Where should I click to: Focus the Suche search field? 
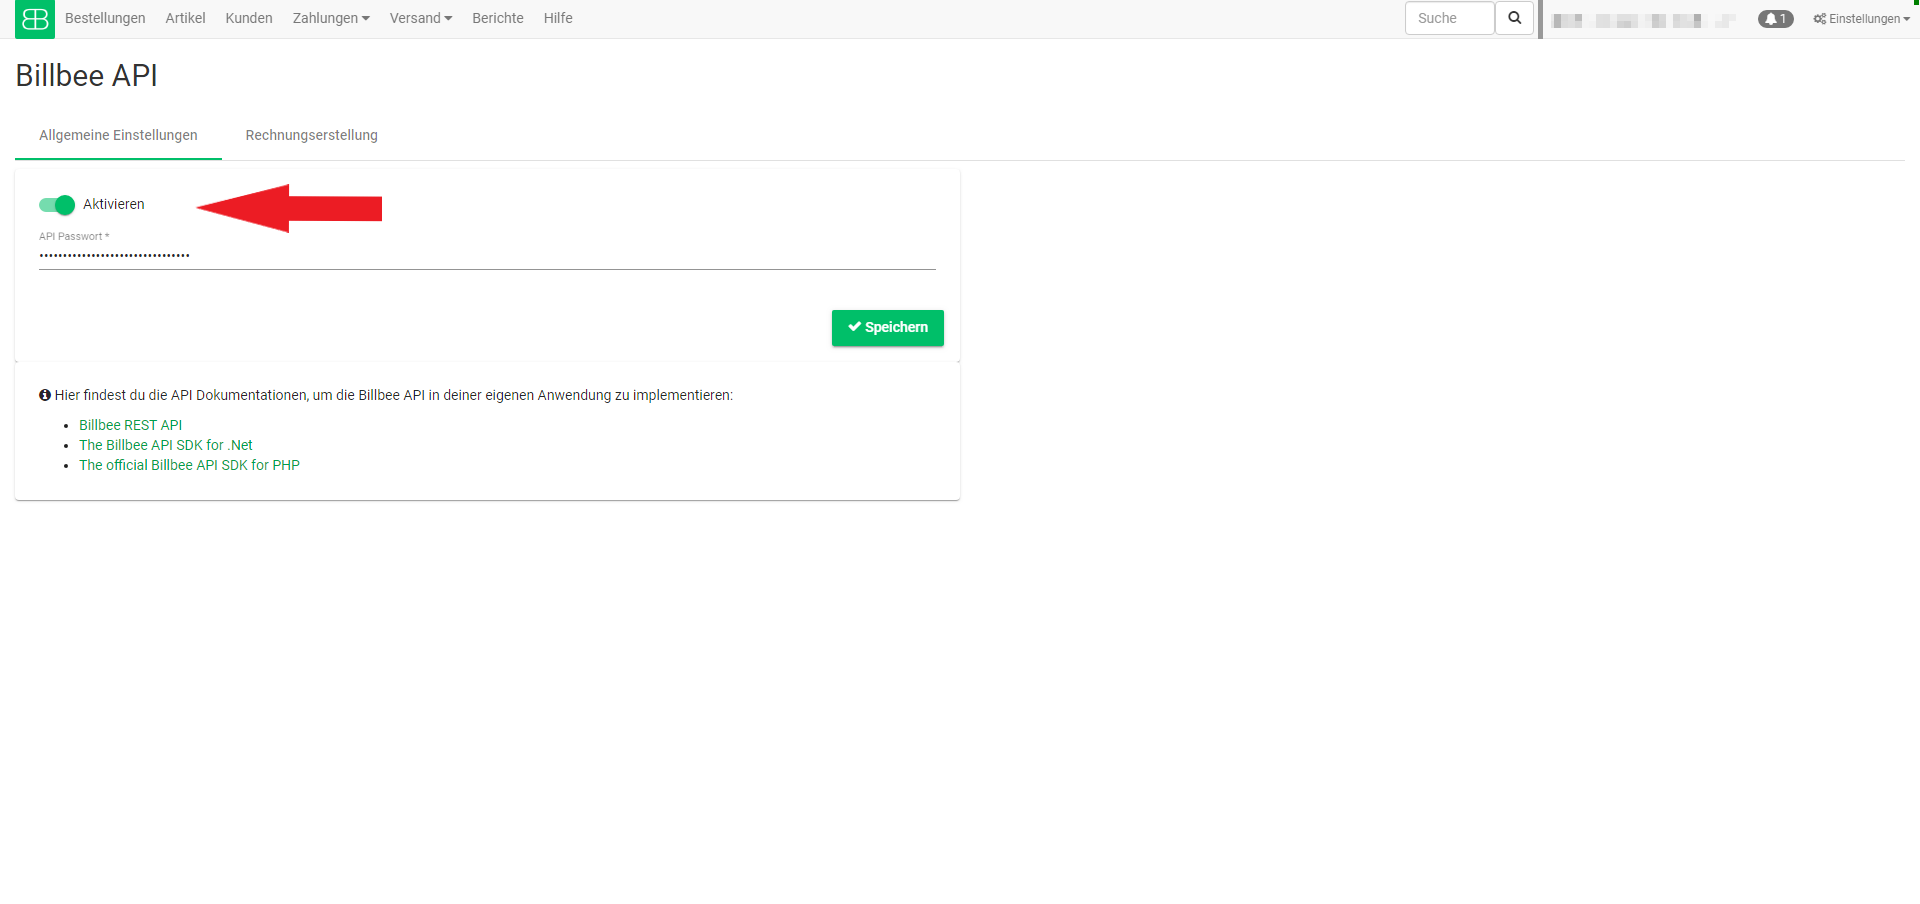coord(1449,18)
